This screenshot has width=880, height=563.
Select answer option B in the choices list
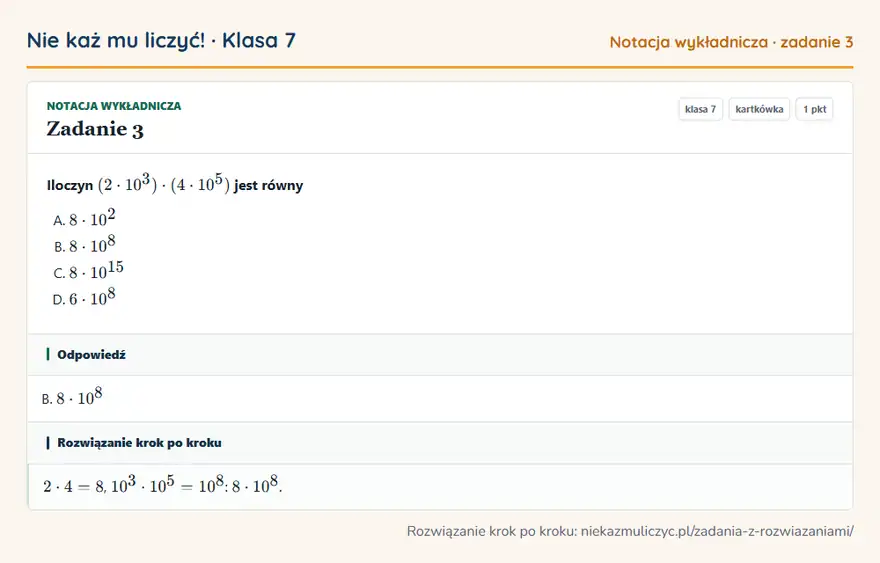(x=84, y=244)
